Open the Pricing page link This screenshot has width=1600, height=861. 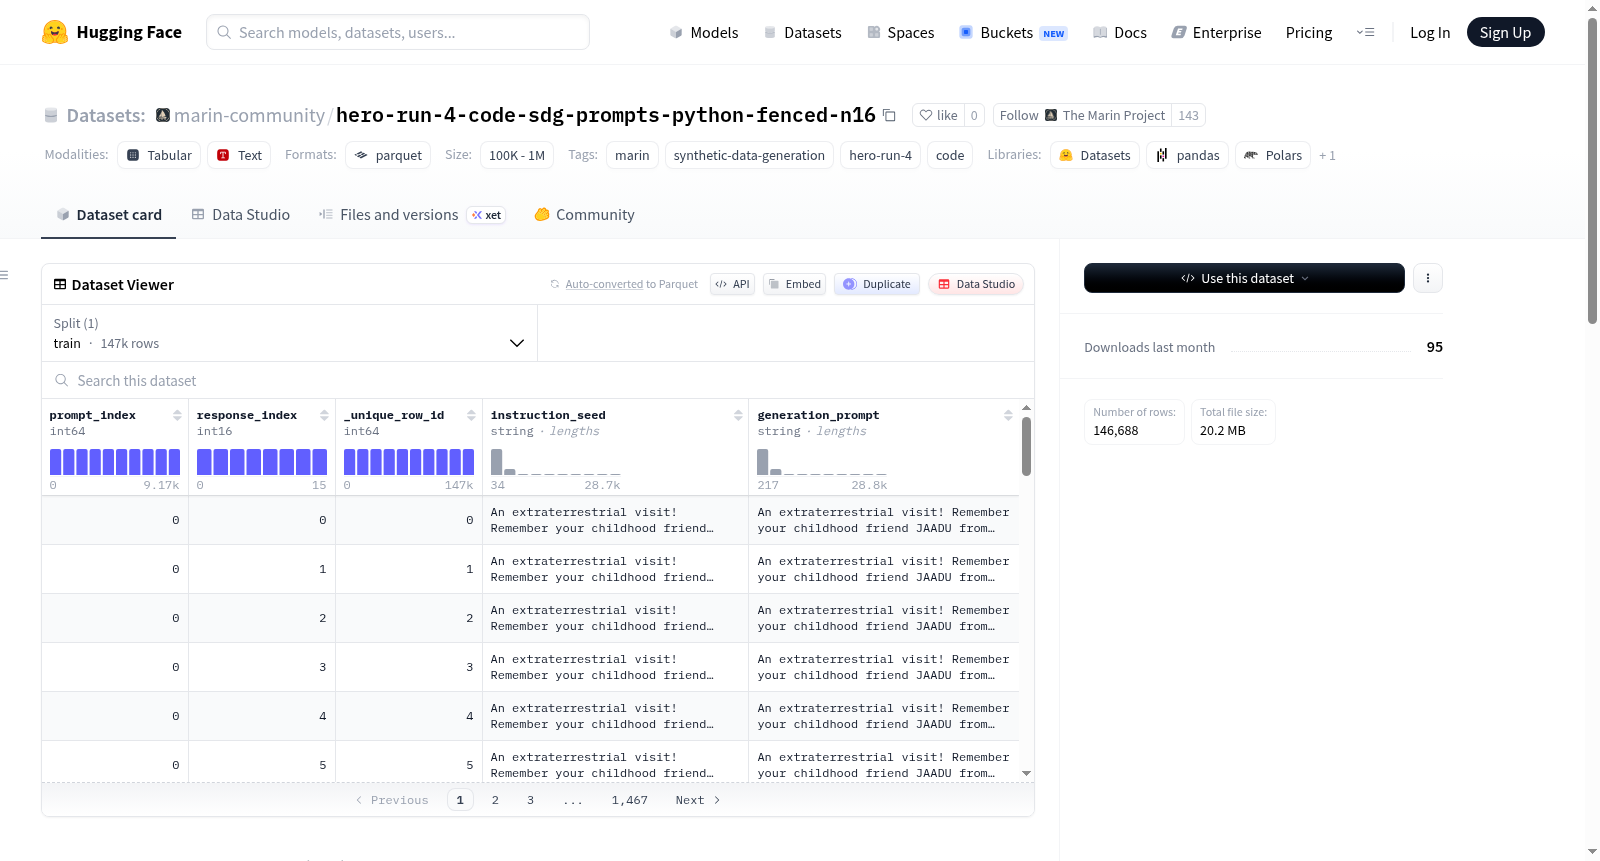(1309, 32)
